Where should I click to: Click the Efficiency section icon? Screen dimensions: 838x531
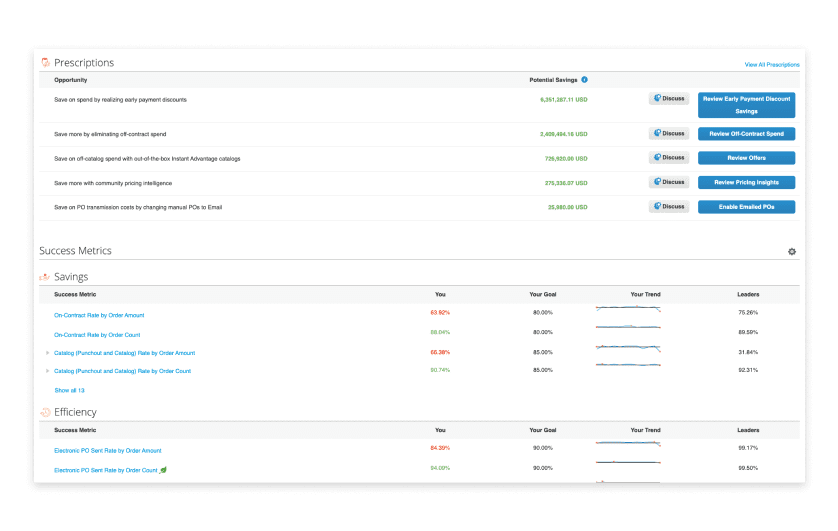click(x=45, y=412)
